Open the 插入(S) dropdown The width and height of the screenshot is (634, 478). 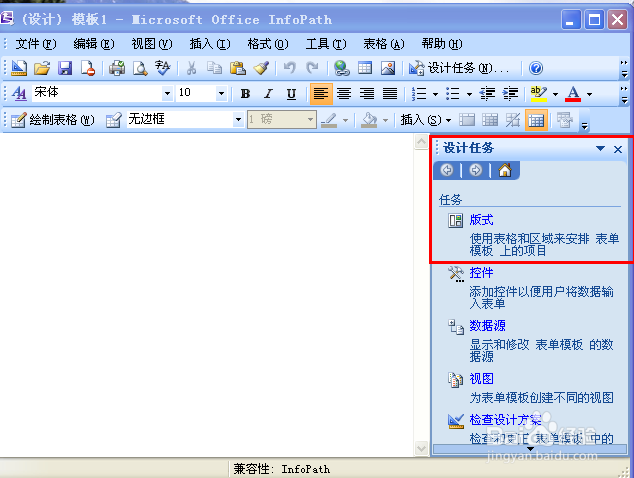[x=425, y=120]
